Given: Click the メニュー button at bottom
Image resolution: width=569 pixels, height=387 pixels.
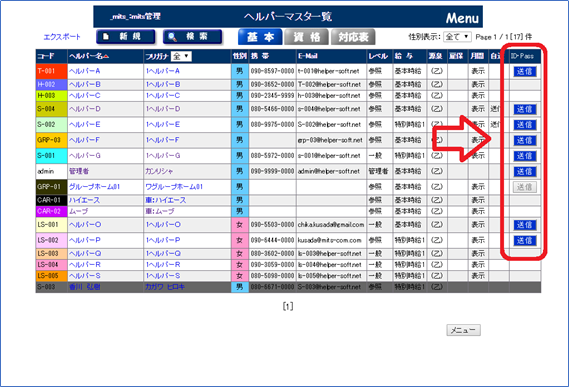Looking at the screenshot, I should [x=463, y=330].
